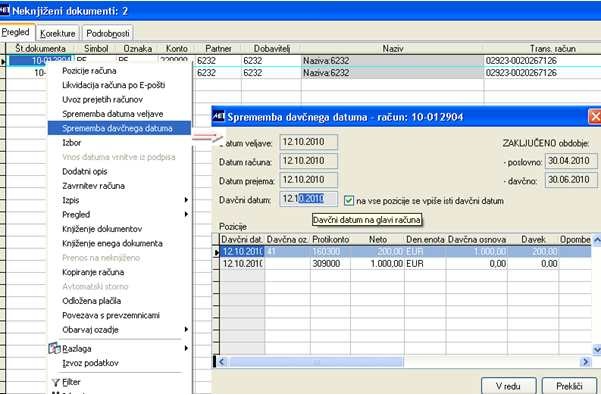Expand the Pregled submenu arrow
The width and height of the screenshot is (601, 395).
point(186,214)
